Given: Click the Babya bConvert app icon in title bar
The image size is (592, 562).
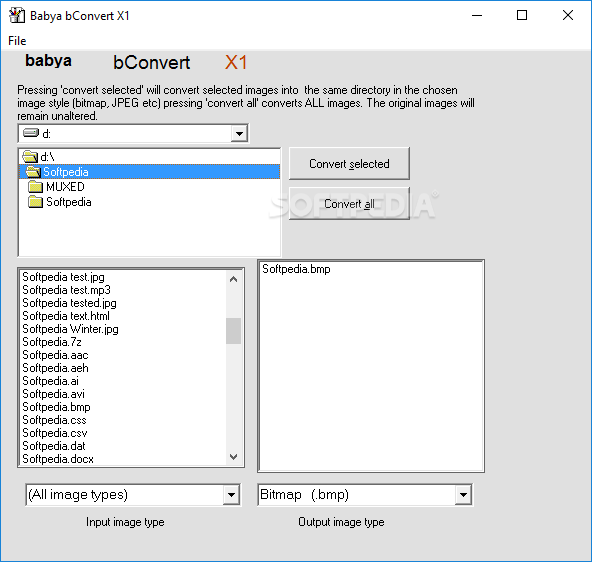Looking at the screenshot, I should (17, 15).
